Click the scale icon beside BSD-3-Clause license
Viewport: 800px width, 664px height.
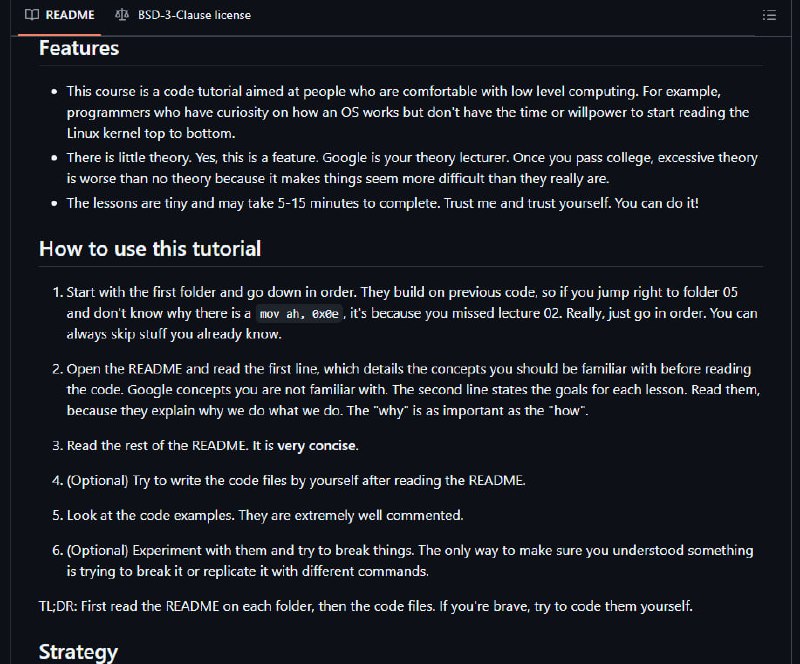pyautogui.click(x=122, y=15)
